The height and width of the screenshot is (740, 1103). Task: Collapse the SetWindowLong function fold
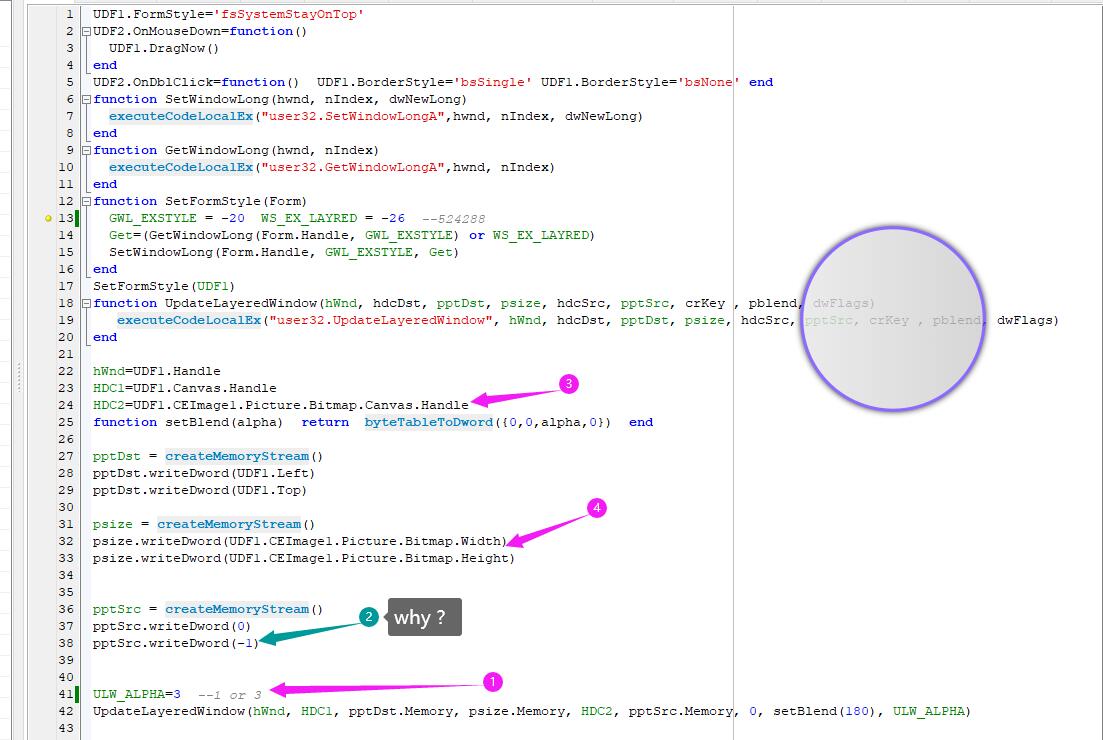86,100
